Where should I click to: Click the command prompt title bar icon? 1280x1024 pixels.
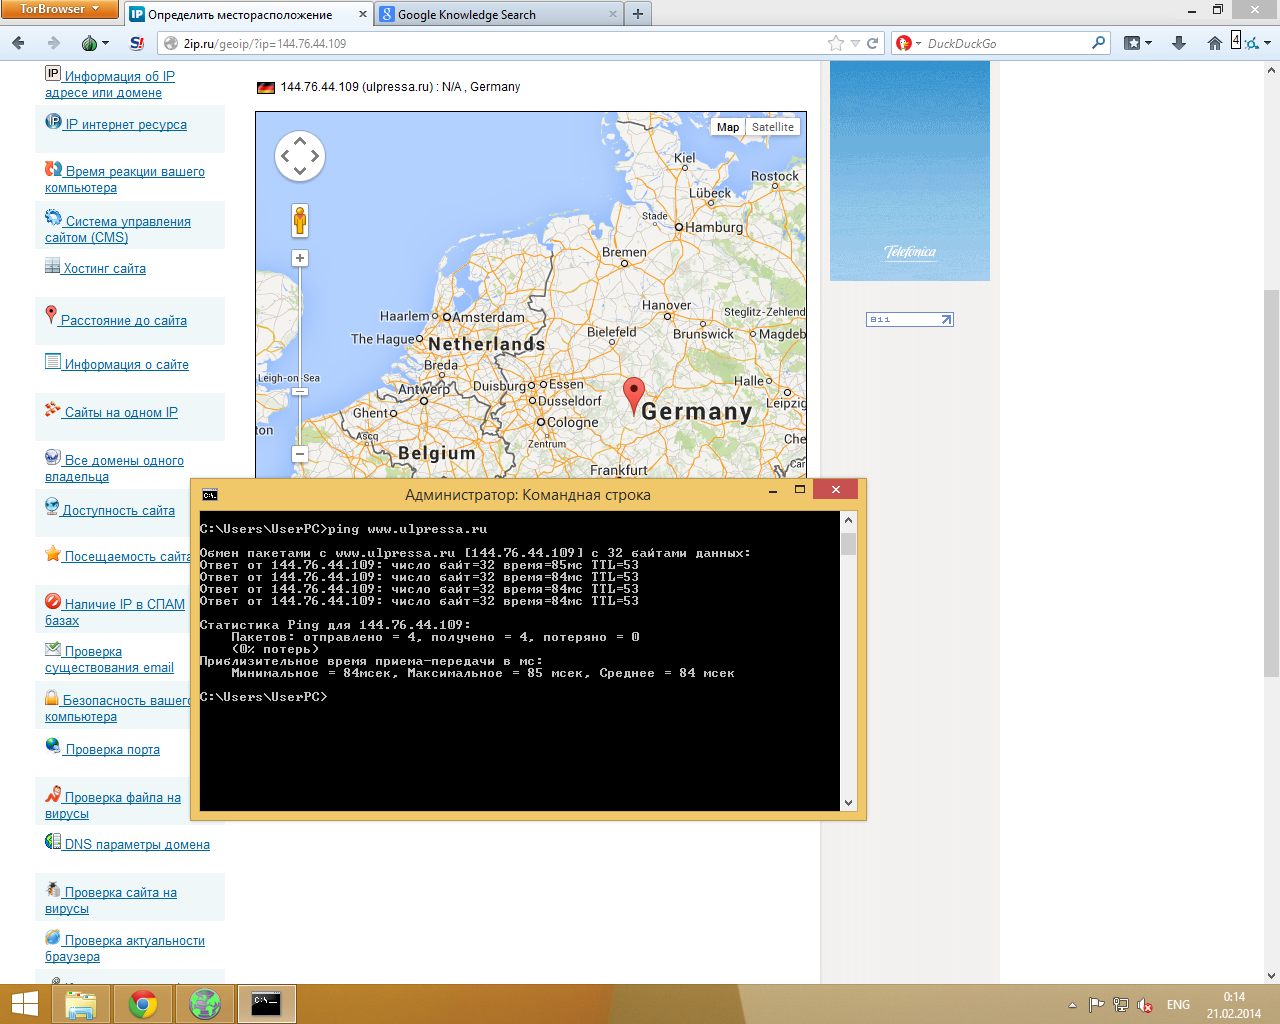[x=210, y=494]
